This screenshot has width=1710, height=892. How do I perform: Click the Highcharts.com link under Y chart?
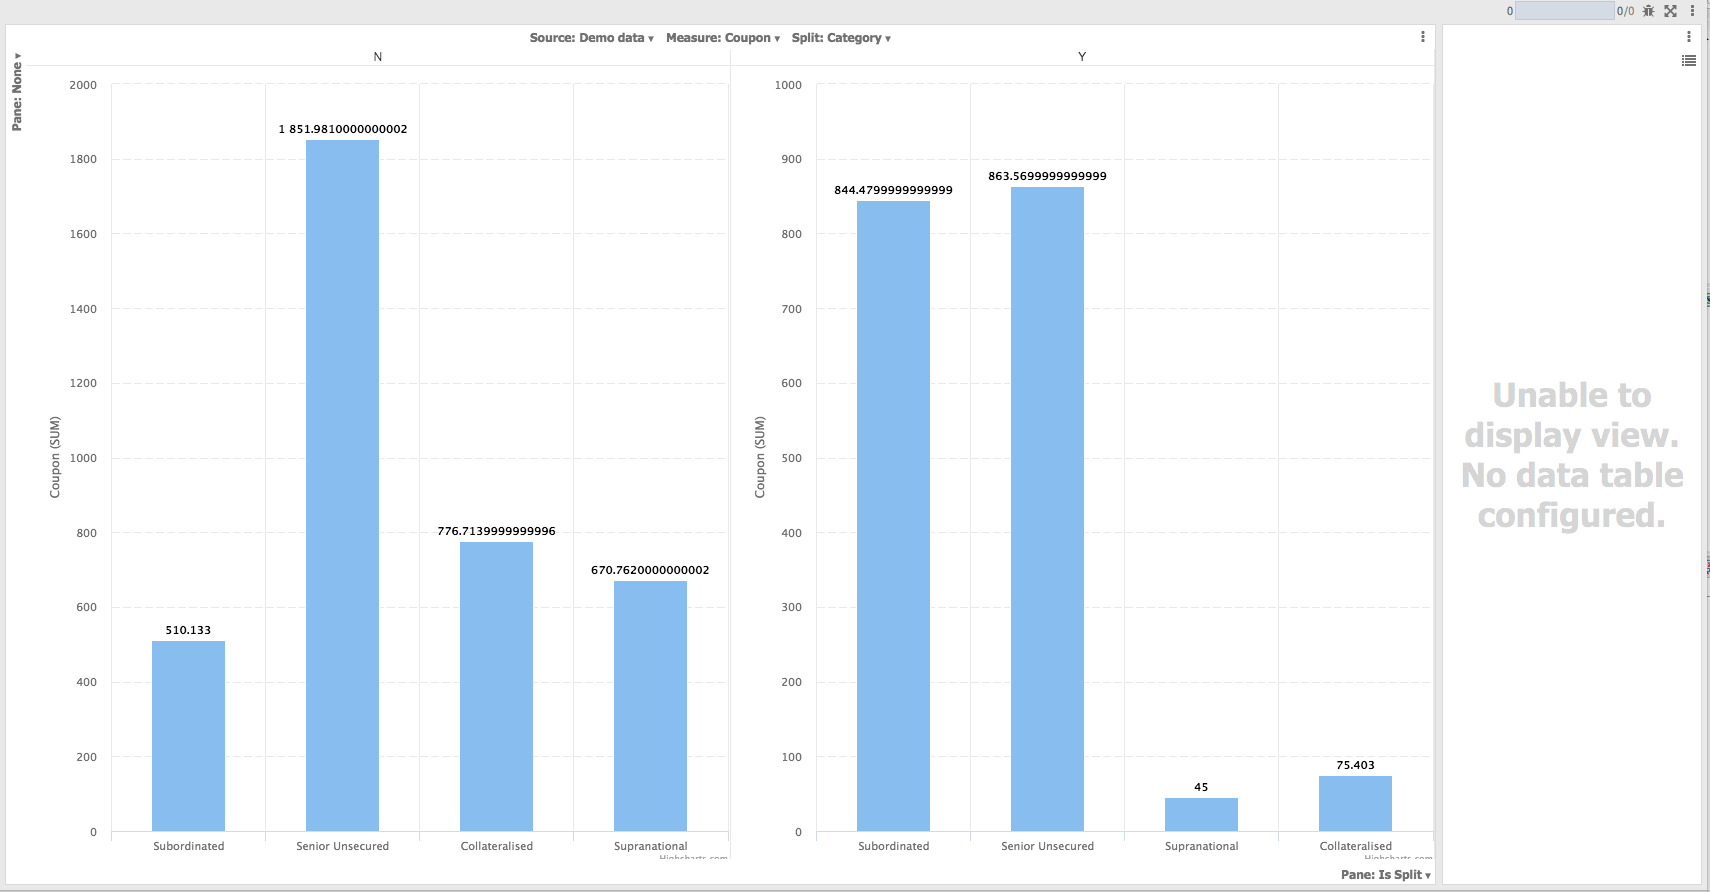click(x=1398, y=858)
